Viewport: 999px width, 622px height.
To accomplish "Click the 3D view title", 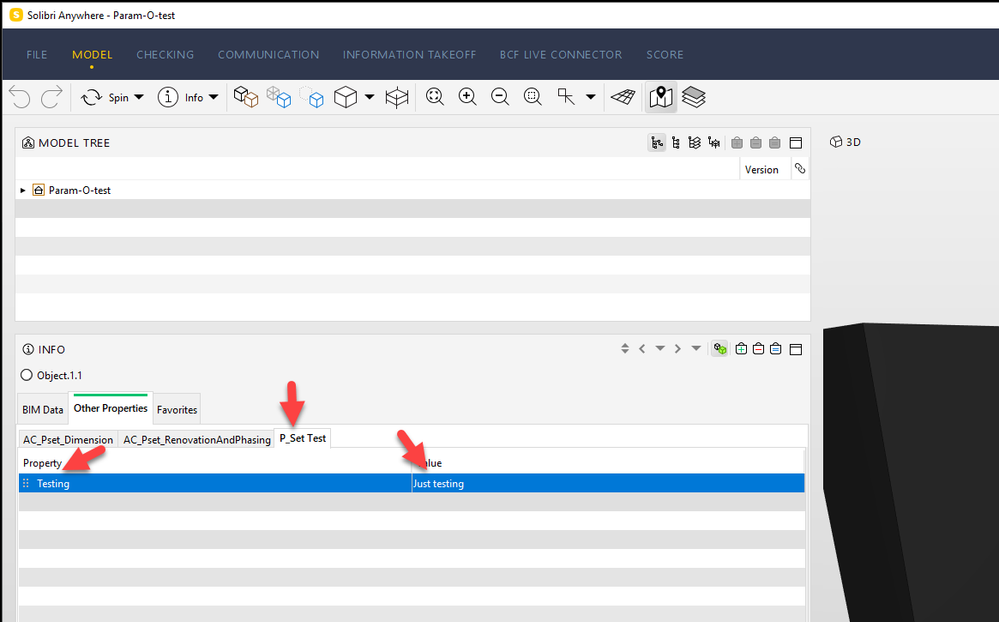I will pyautogui.click(x=845, y=142).
